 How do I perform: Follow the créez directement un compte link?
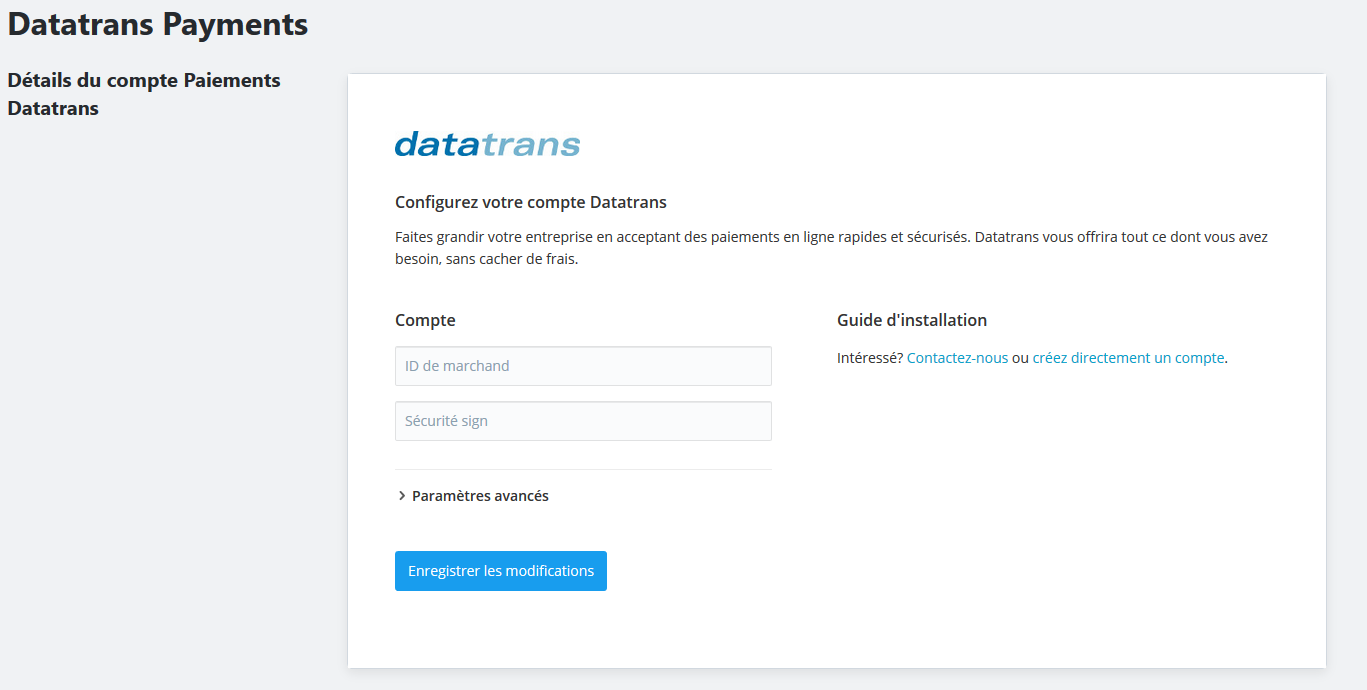coord(1128,358)
